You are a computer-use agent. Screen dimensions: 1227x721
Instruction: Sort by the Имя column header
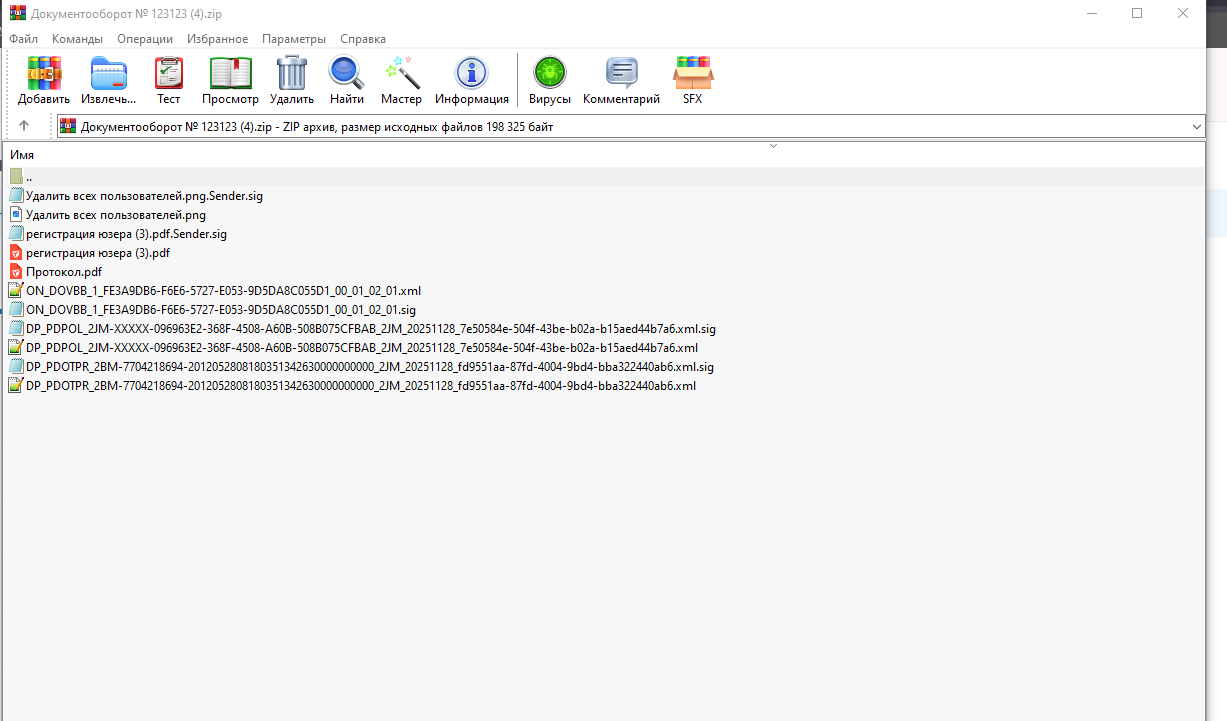[x=22, y=155]
